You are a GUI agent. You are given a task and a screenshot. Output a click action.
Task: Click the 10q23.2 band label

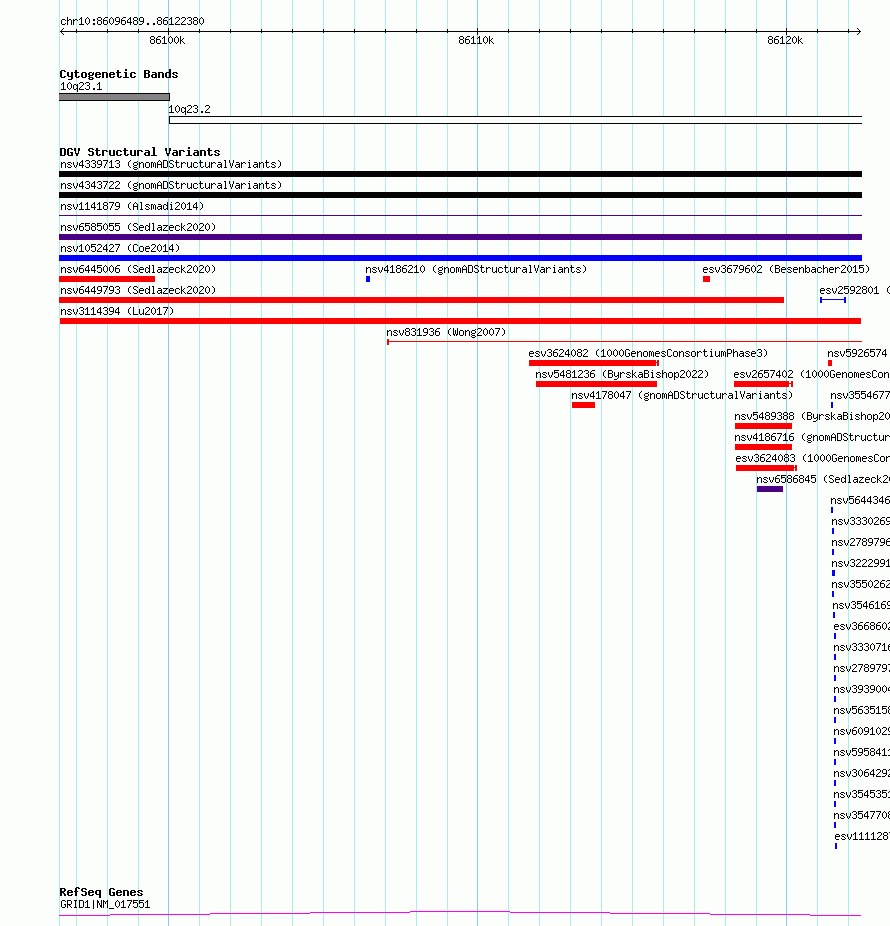pos(190,109)
